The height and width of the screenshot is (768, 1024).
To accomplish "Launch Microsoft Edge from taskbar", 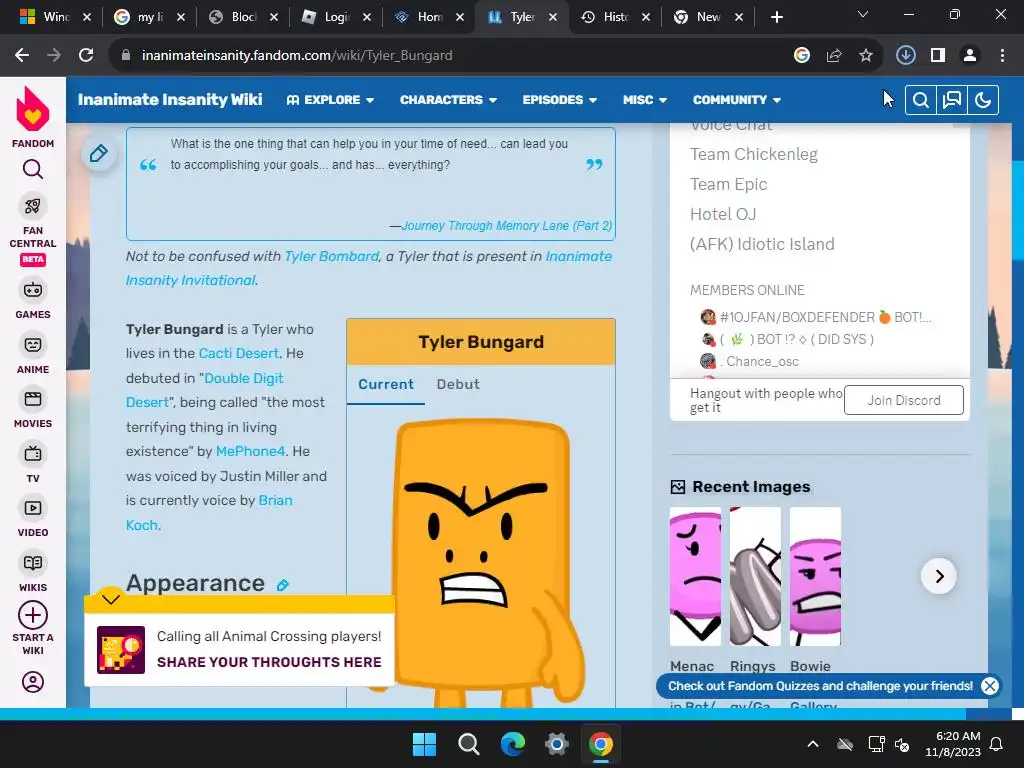I will [x=513, y=744].
